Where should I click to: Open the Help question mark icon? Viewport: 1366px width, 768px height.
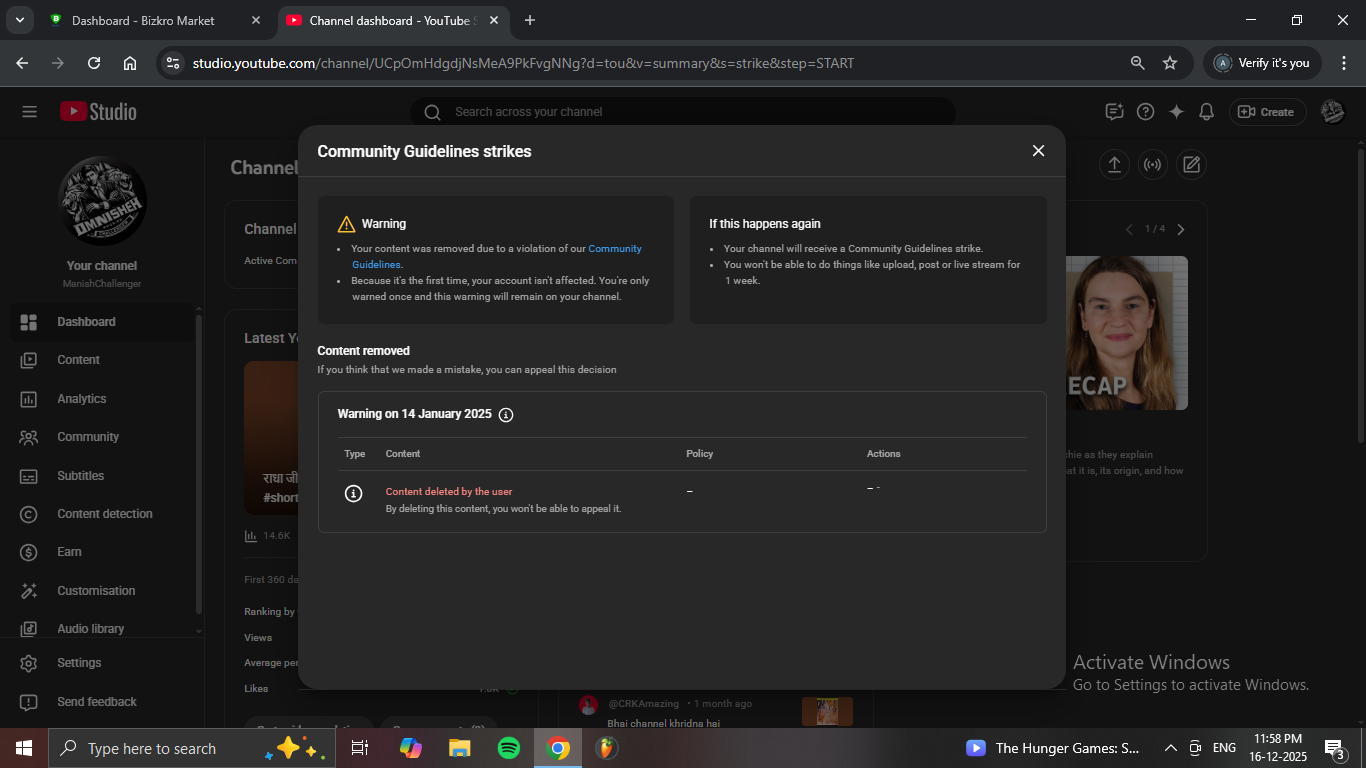[1146, 112]
